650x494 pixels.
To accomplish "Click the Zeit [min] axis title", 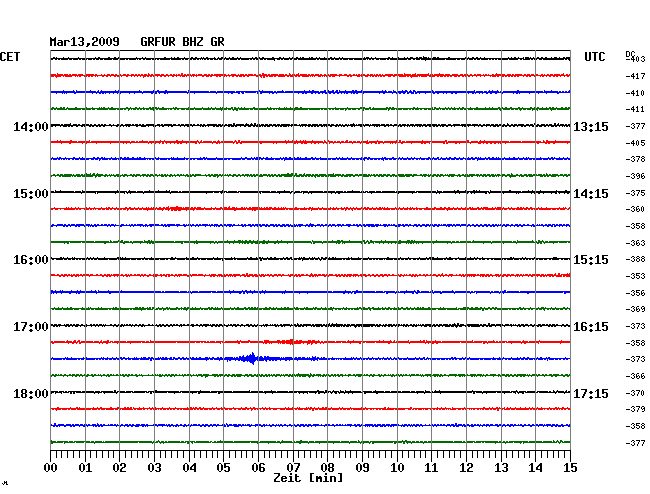I will pyautogui.click(x=308, y=478).
